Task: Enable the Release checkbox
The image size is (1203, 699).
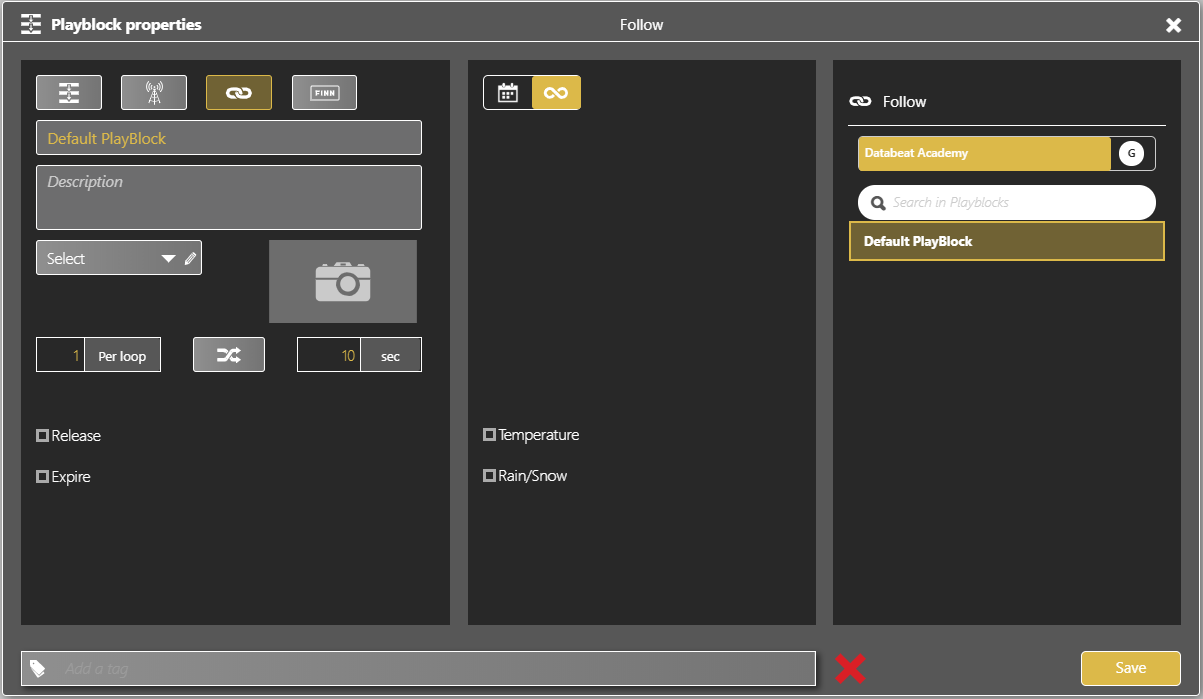Action: (42, 436)
